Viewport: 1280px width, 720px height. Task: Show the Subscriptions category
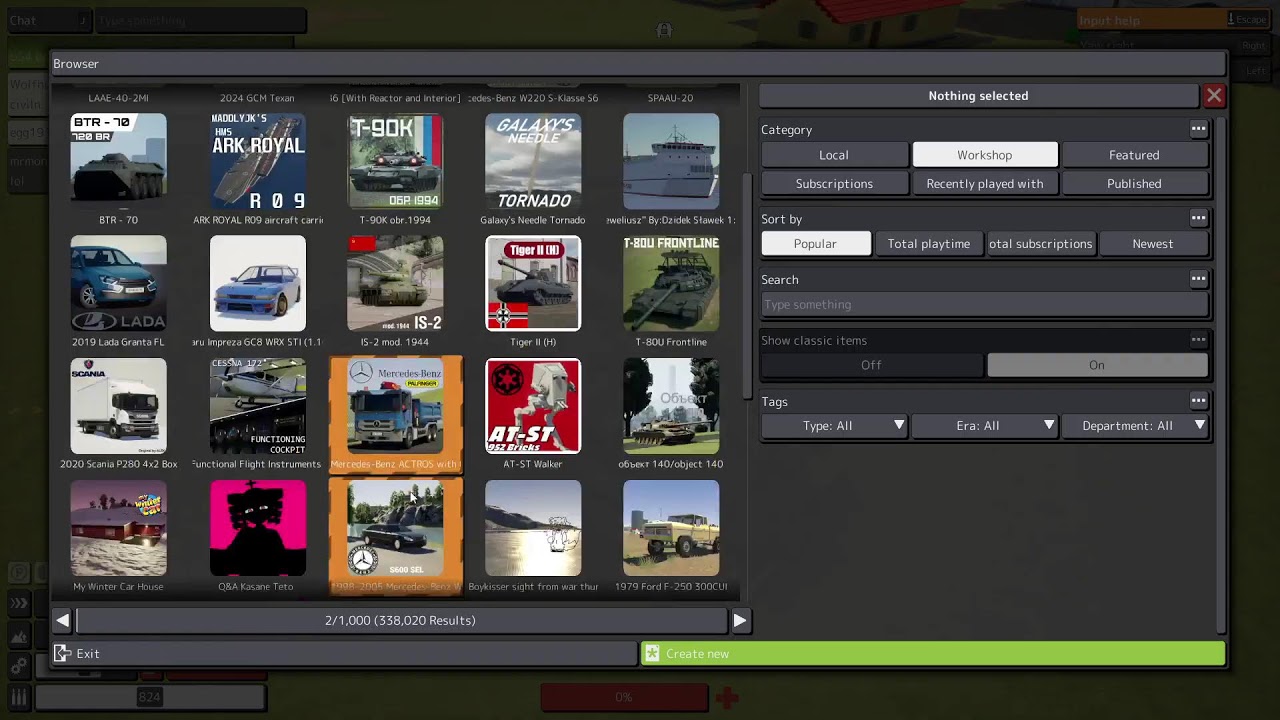[834, 184]
